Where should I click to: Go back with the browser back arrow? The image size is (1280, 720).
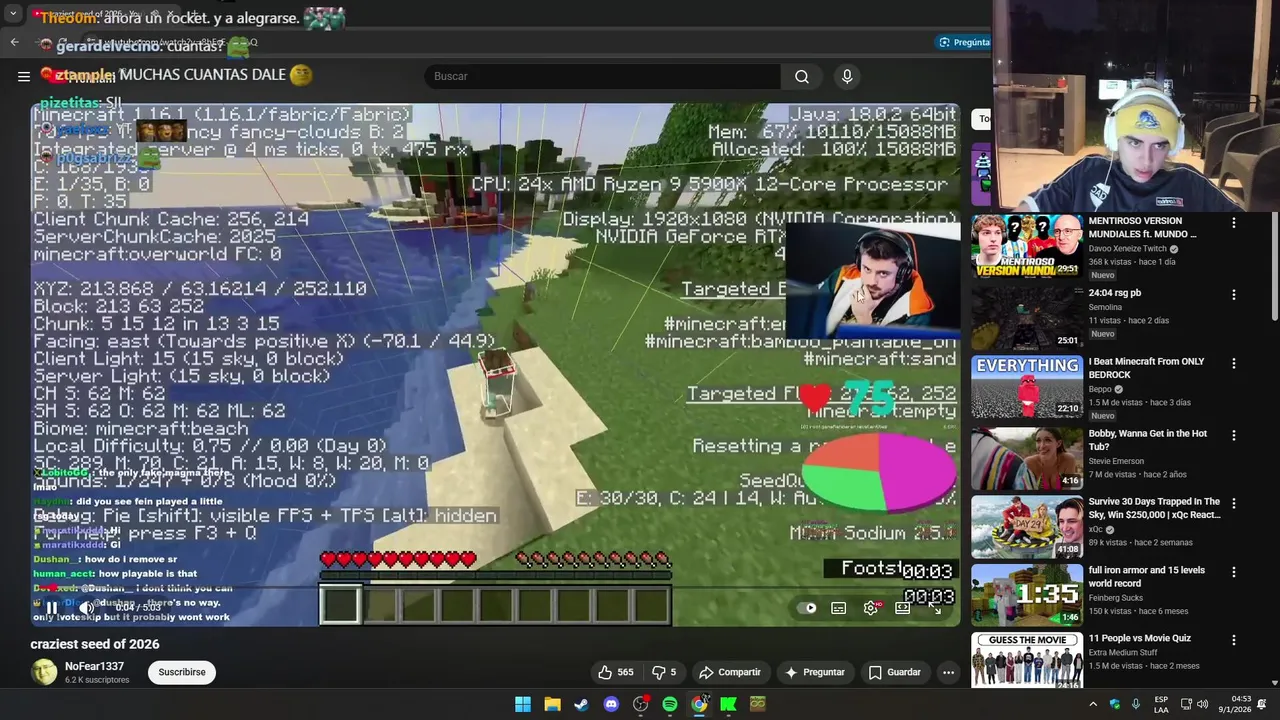(14, 42)
